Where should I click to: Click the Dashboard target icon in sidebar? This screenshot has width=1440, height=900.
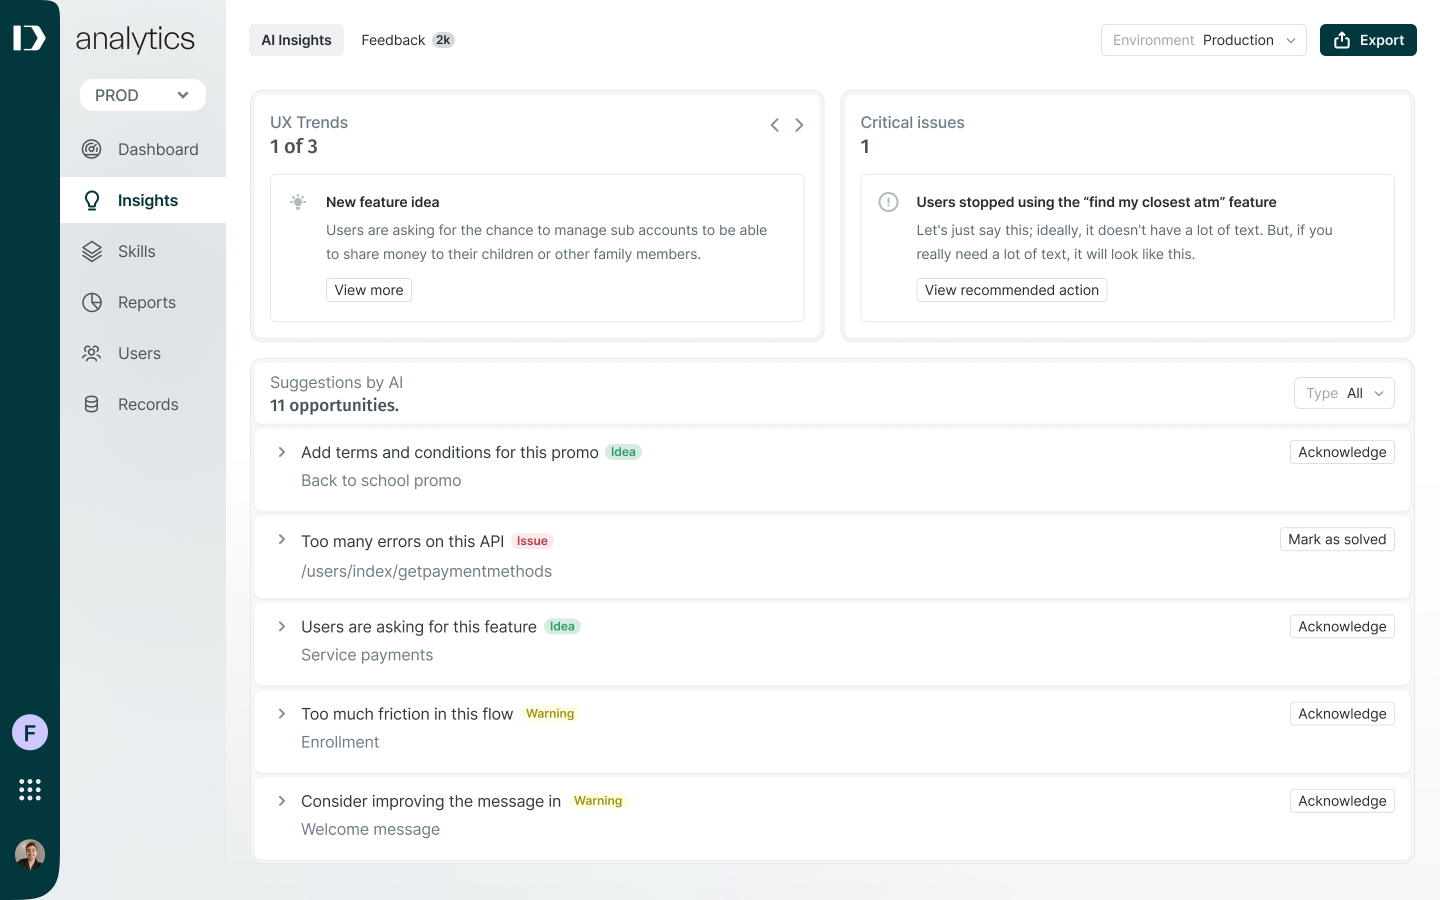pyautogui.click(x=92, y=149)
